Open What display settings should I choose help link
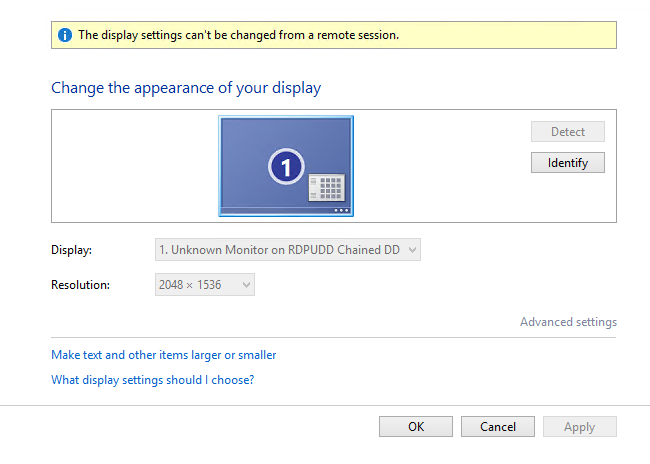This screenshot has width=650, height=464. tap(153, 380)
